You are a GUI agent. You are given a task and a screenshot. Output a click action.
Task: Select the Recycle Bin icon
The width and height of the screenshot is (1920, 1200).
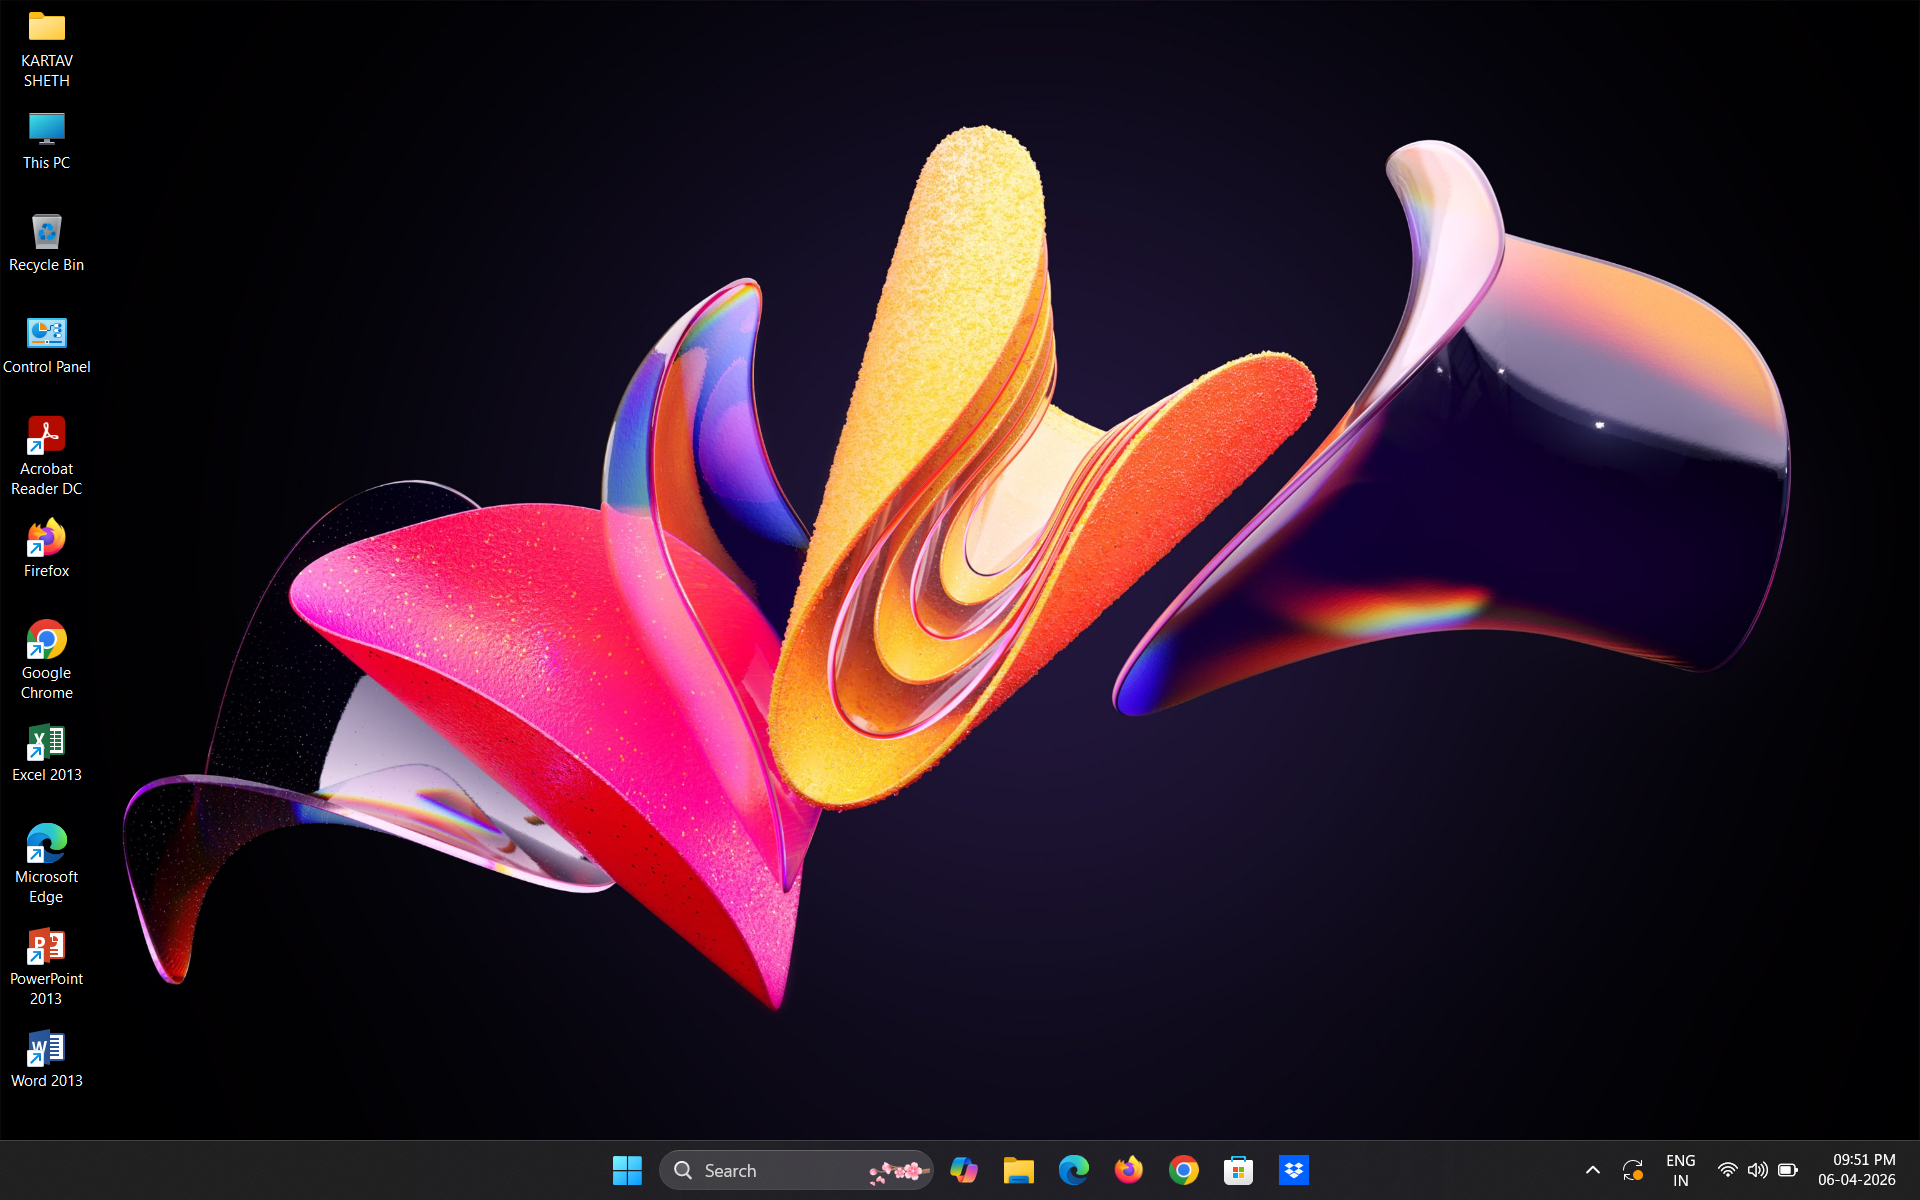click(x=46, y=231)
